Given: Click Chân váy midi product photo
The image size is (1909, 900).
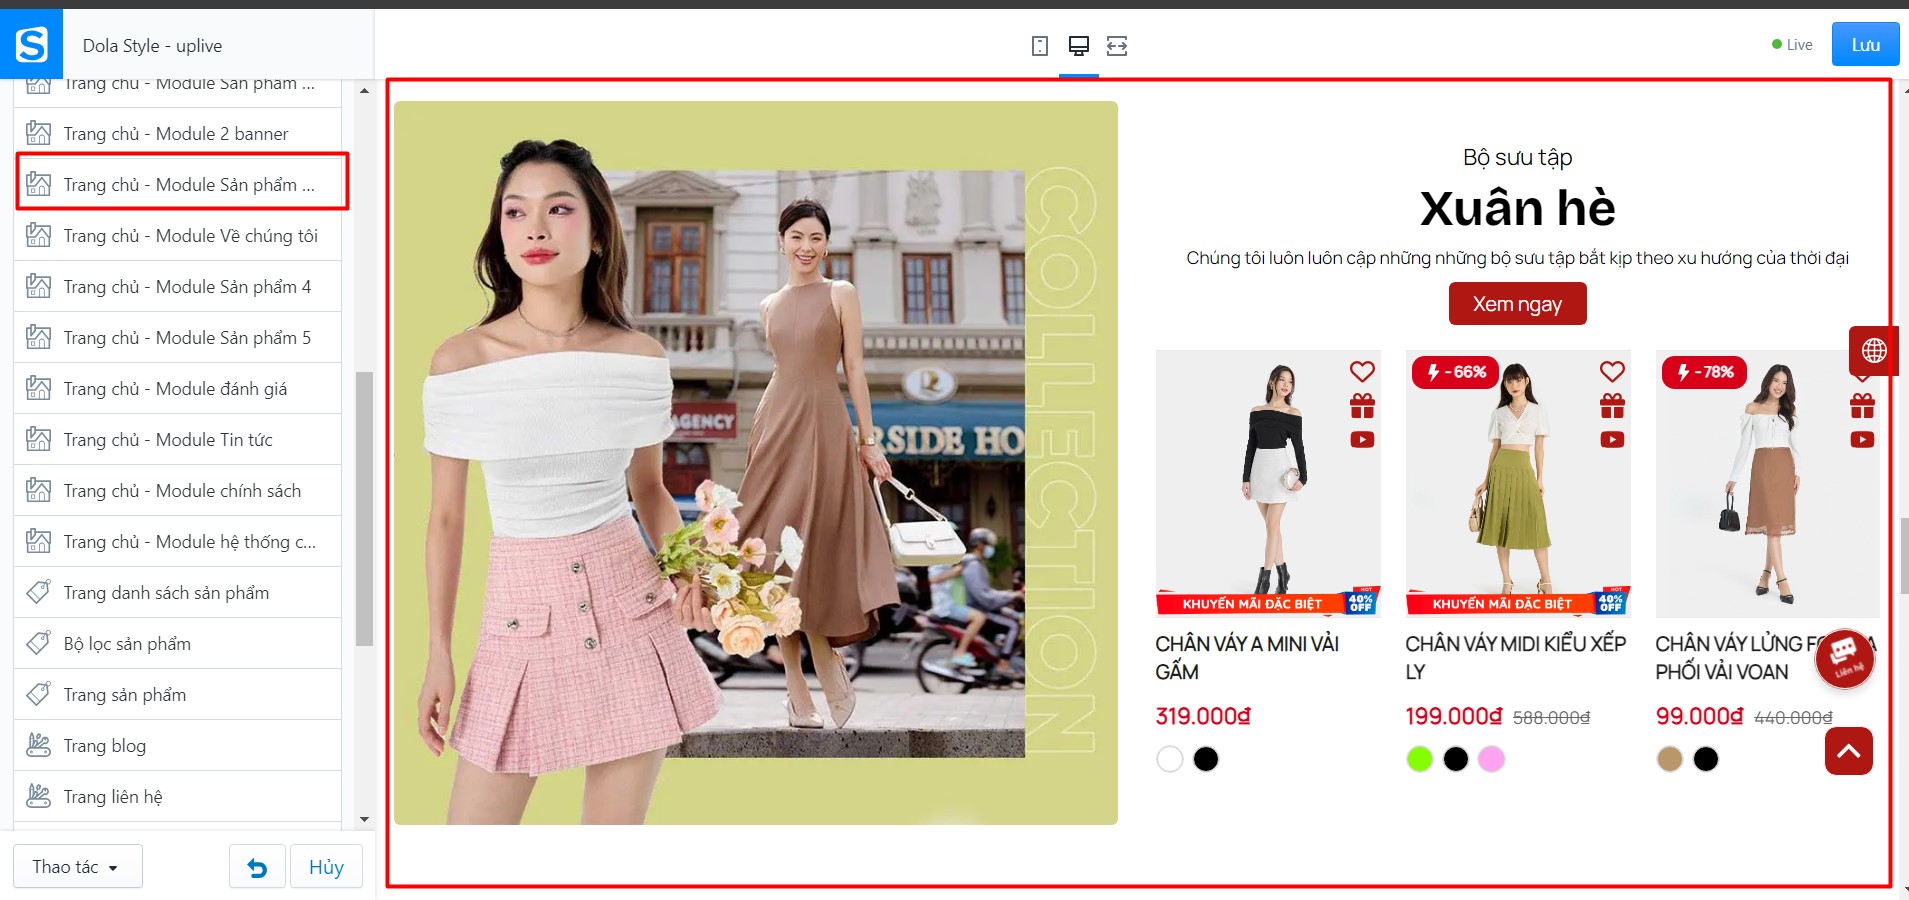Looking at the screenshot, I should (1518, 483).
